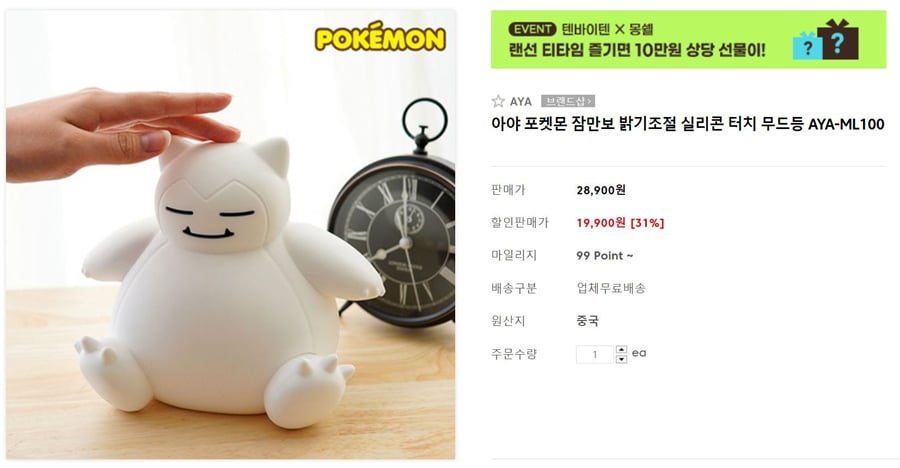900x468 pixels.
Task: Increase order quantity with up arrow
Action: tap(621, 350)
